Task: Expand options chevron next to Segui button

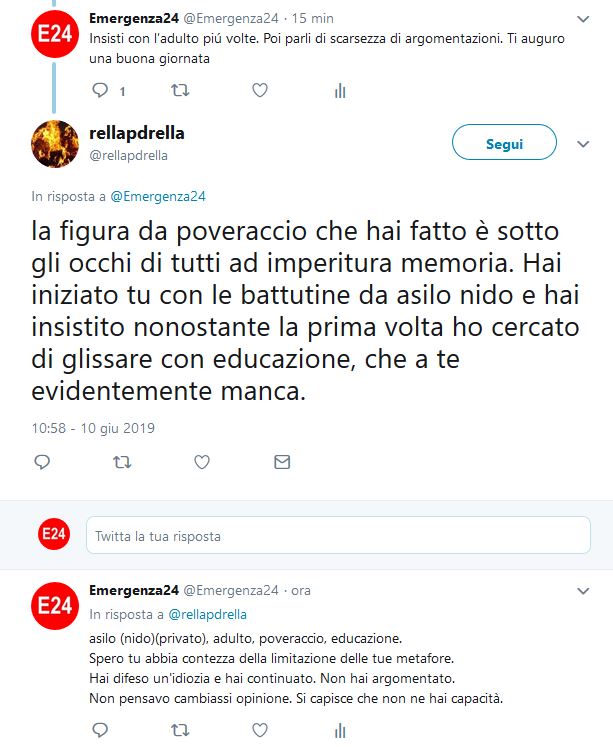Action: (x=583, y=144)
